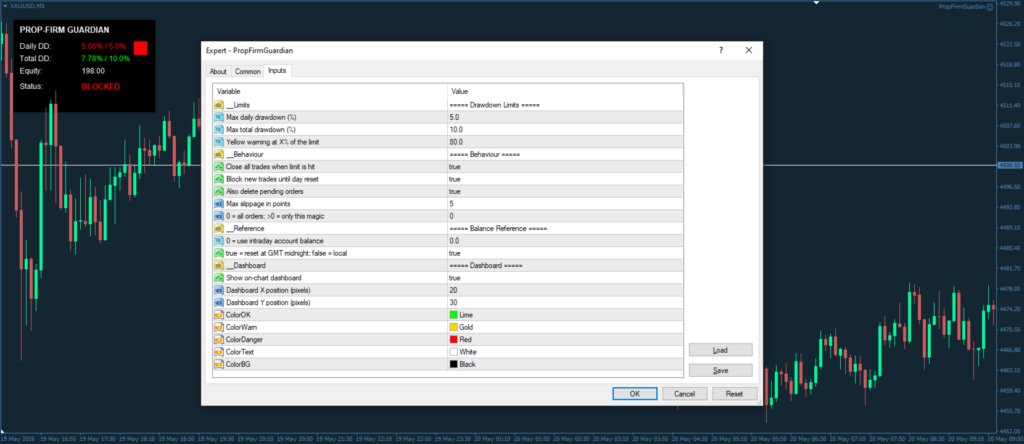Screen dimensions: 1024x444
Task: Click the color icon beside ColorBG
Action: point(219,364)
